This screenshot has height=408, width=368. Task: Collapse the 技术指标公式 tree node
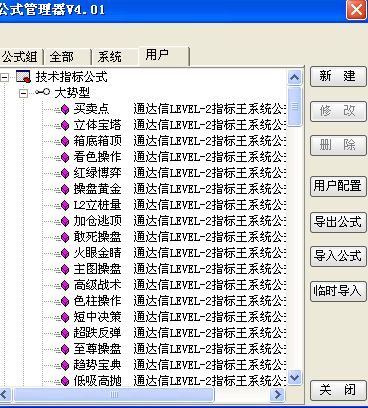pyautogui.click(x=4, y=78)
